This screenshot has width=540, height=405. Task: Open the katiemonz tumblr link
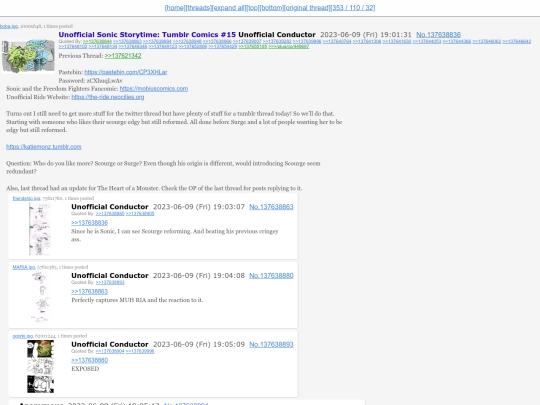(x=44, y=147)
